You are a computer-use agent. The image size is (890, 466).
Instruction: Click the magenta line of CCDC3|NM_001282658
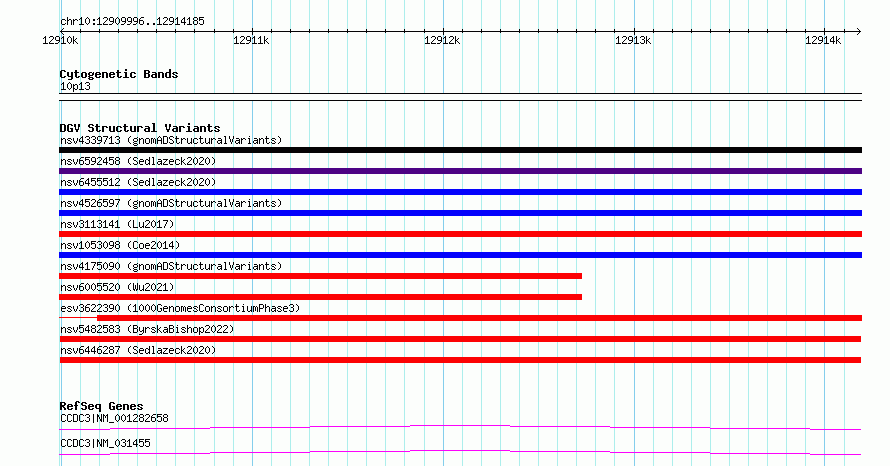(460, 427)
